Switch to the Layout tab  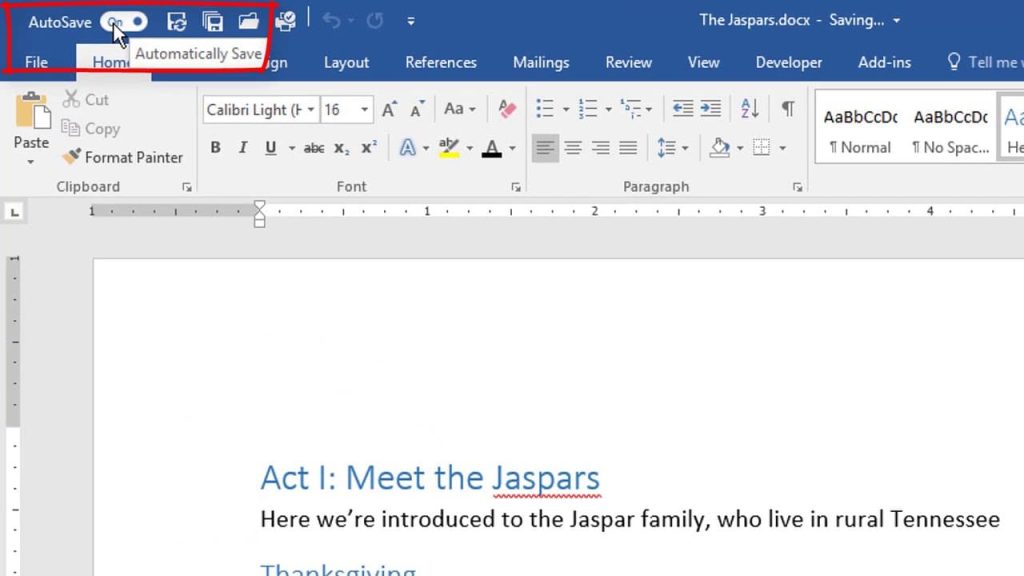pos(346,63)
